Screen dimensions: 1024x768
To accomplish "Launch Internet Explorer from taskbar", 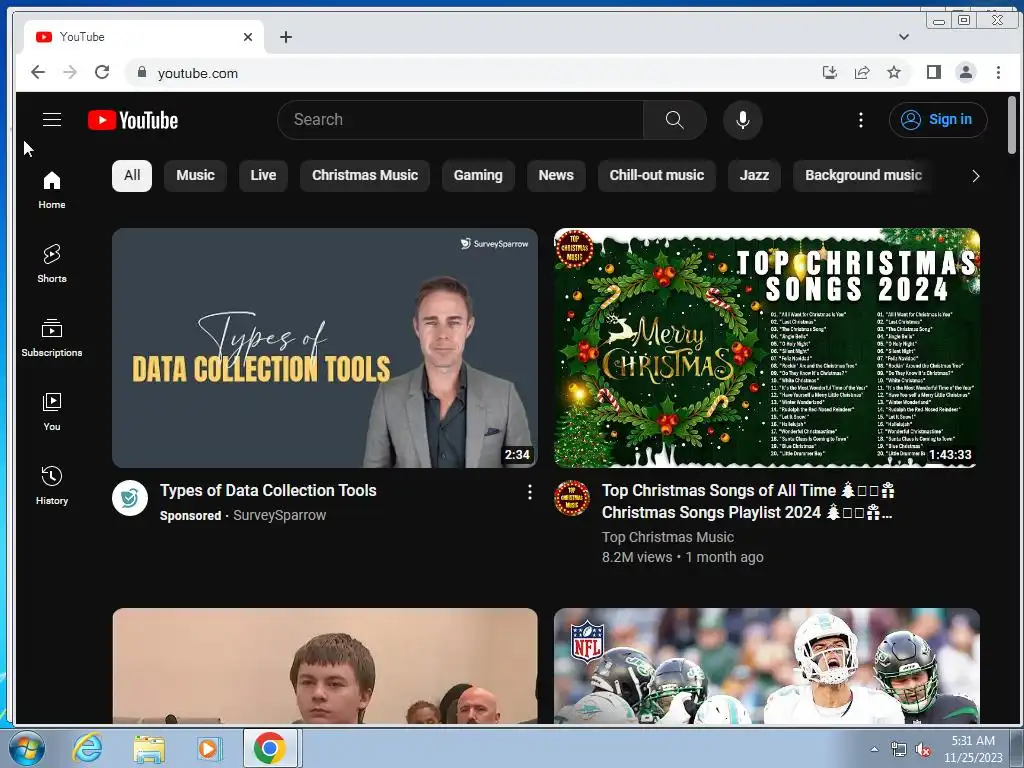I will [87, 748].
